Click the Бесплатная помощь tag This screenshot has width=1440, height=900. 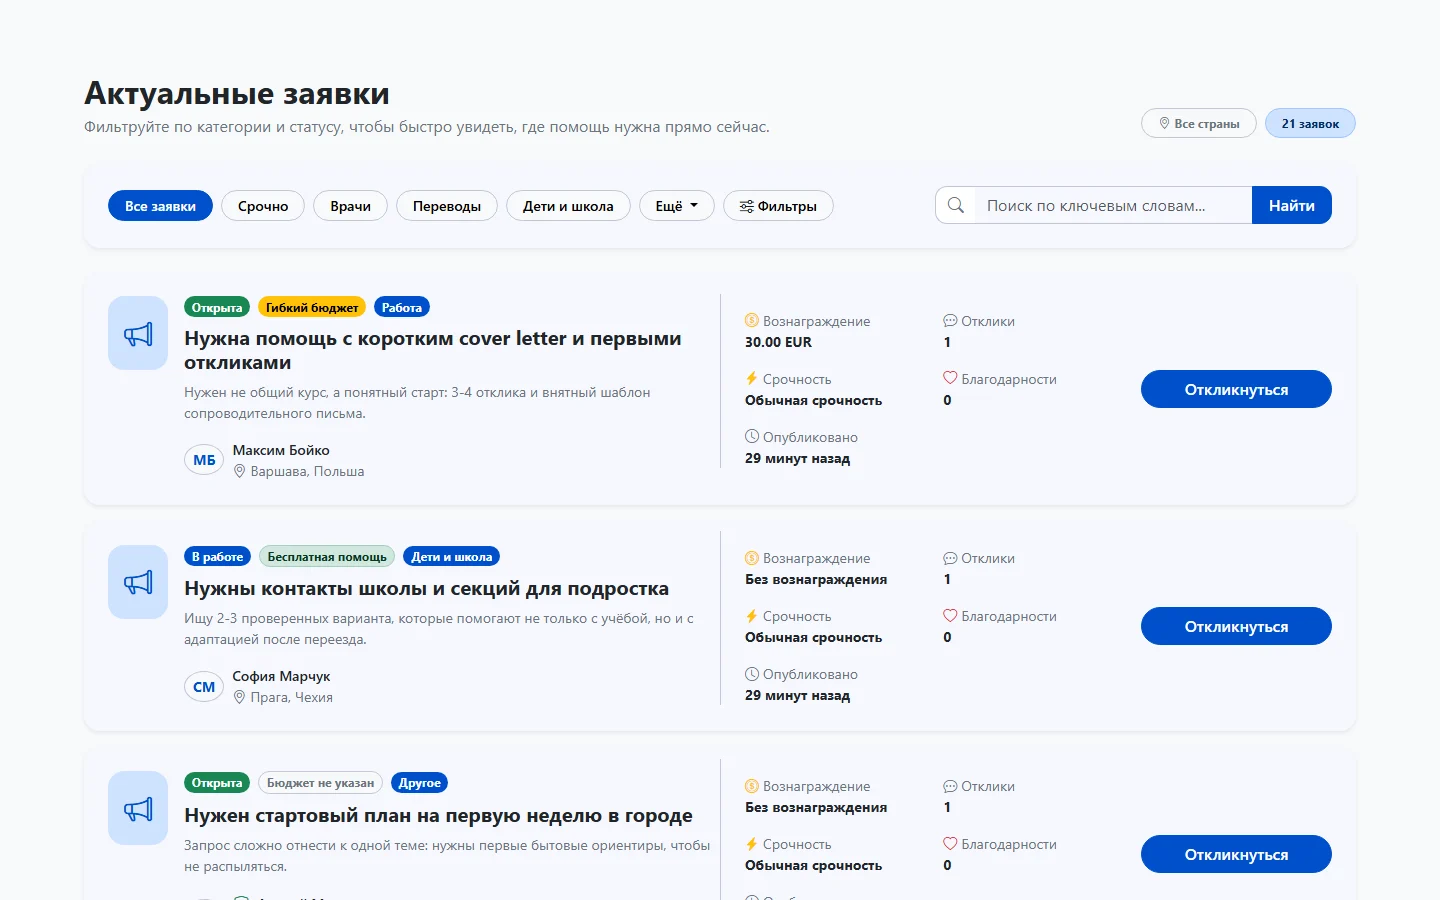[x=327, y=556]
